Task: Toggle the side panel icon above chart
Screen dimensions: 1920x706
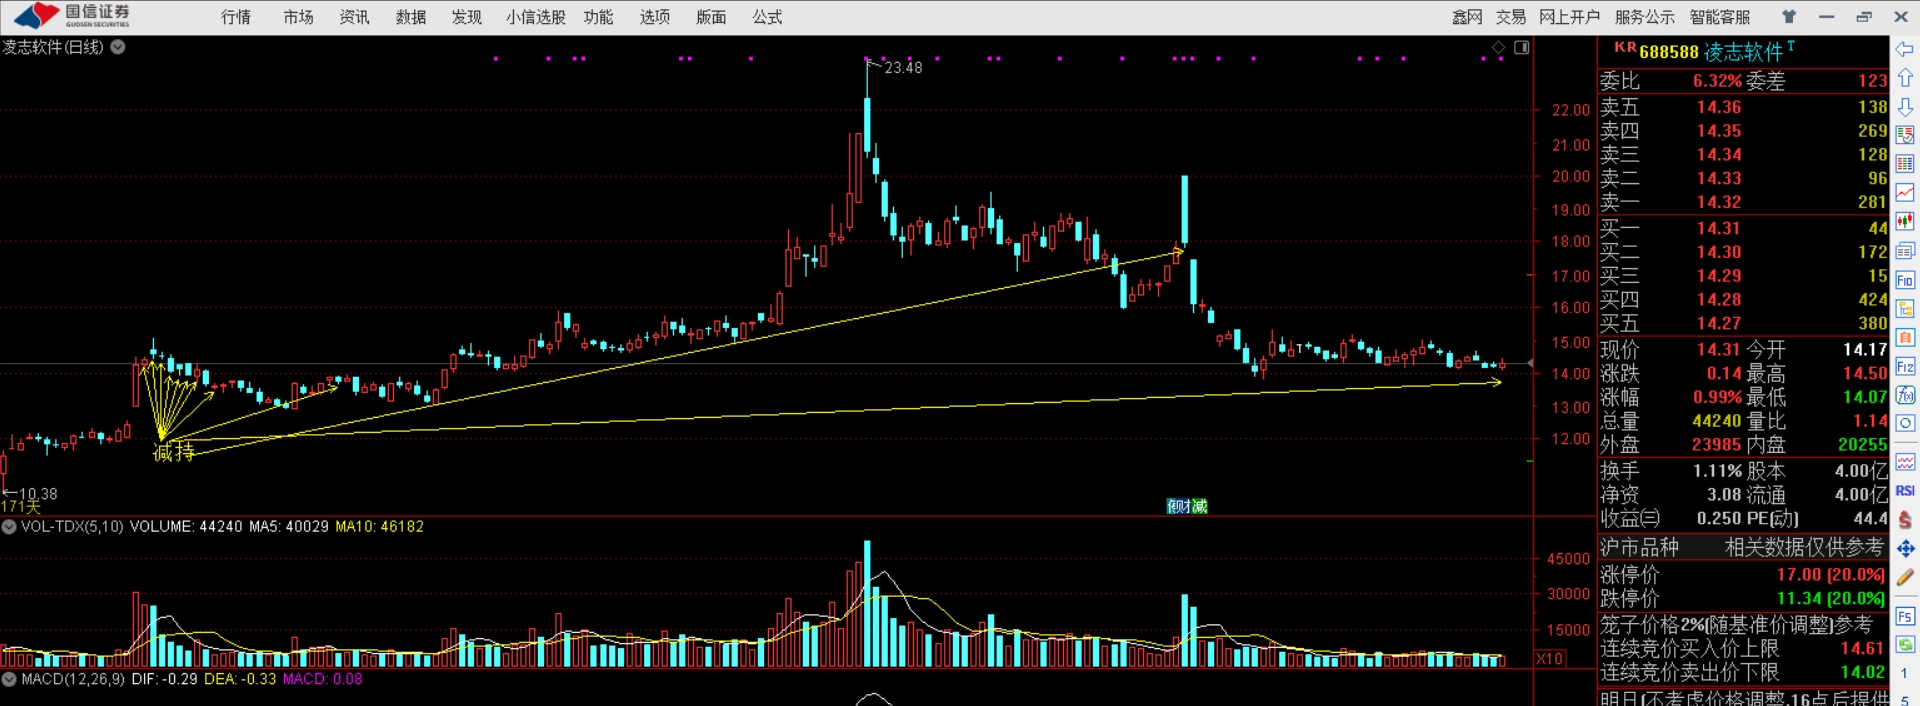Action: 1521,47
